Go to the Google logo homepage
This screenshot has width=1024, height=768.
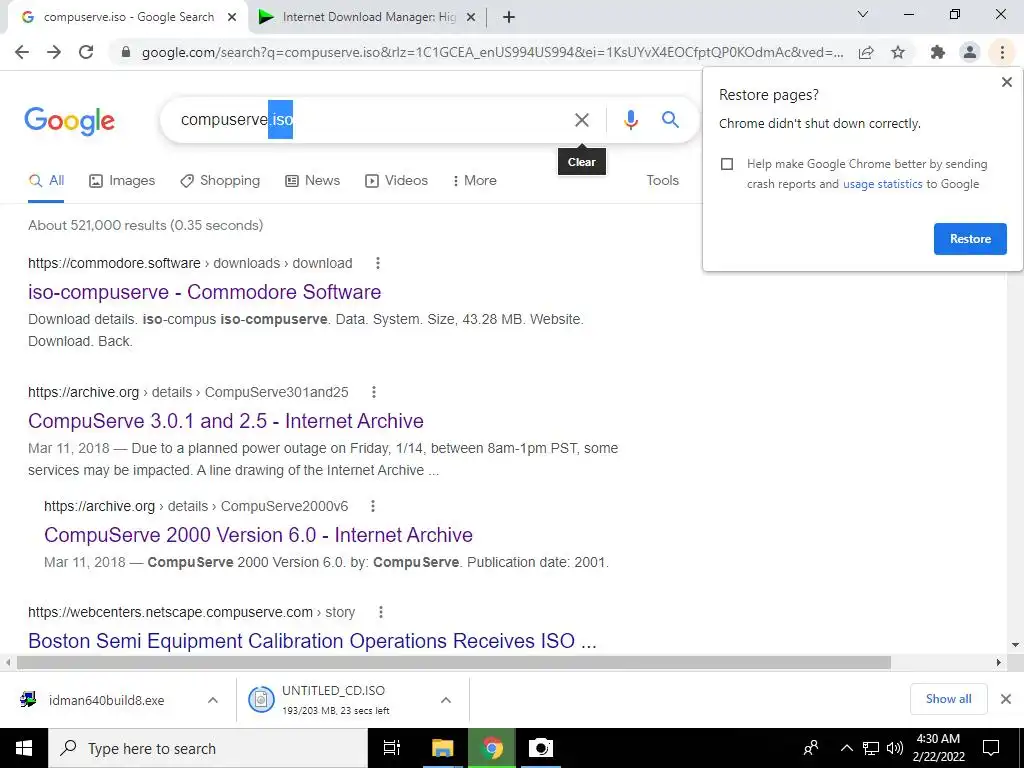click(69, 121)
